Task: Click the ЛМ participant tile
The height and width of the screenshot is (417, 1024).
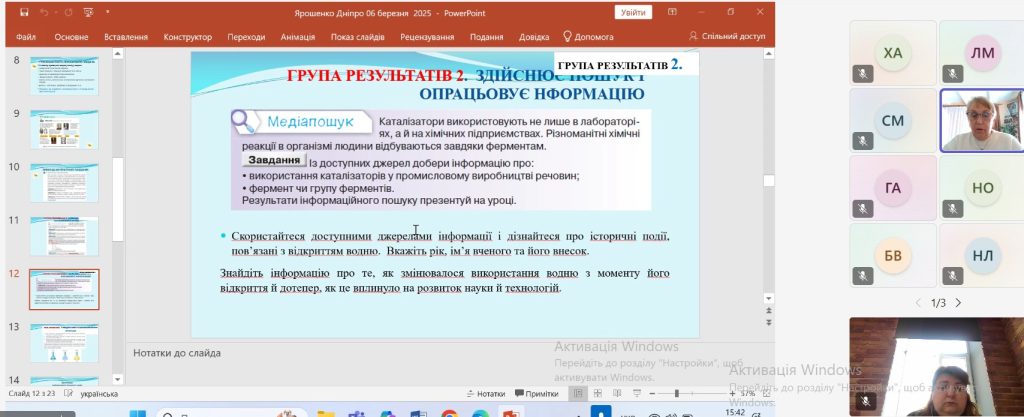Action: (x=982, y=53)
